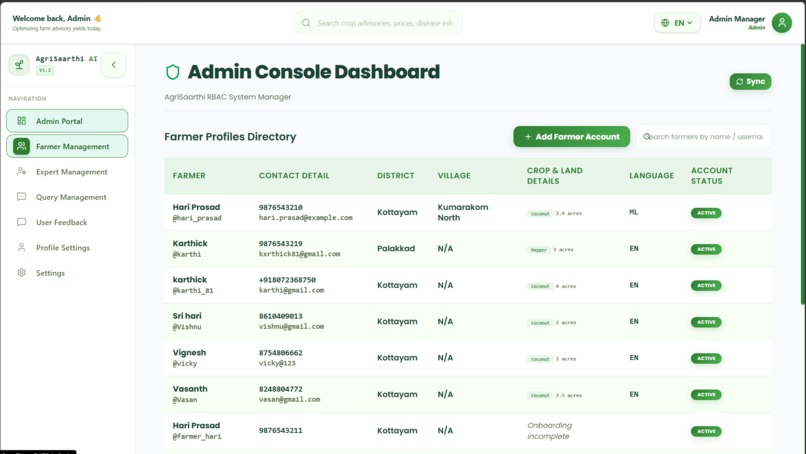Focus the crop advisories search field

(x=378, y=23)
